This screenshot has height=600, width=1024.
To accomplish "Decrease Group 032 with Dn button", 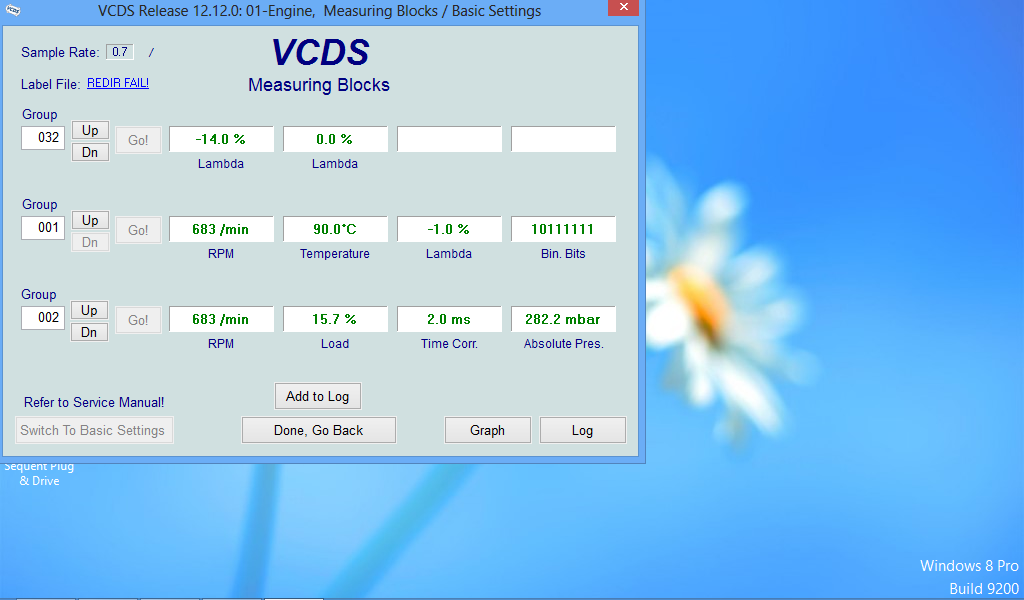I will click(x=90, y=152).
